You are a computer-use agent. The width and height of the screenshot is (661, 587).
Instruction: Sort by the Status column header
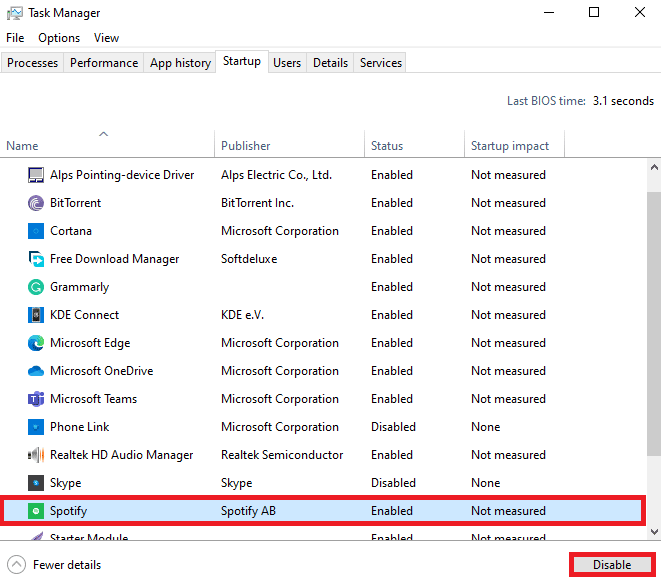point(414,143)
